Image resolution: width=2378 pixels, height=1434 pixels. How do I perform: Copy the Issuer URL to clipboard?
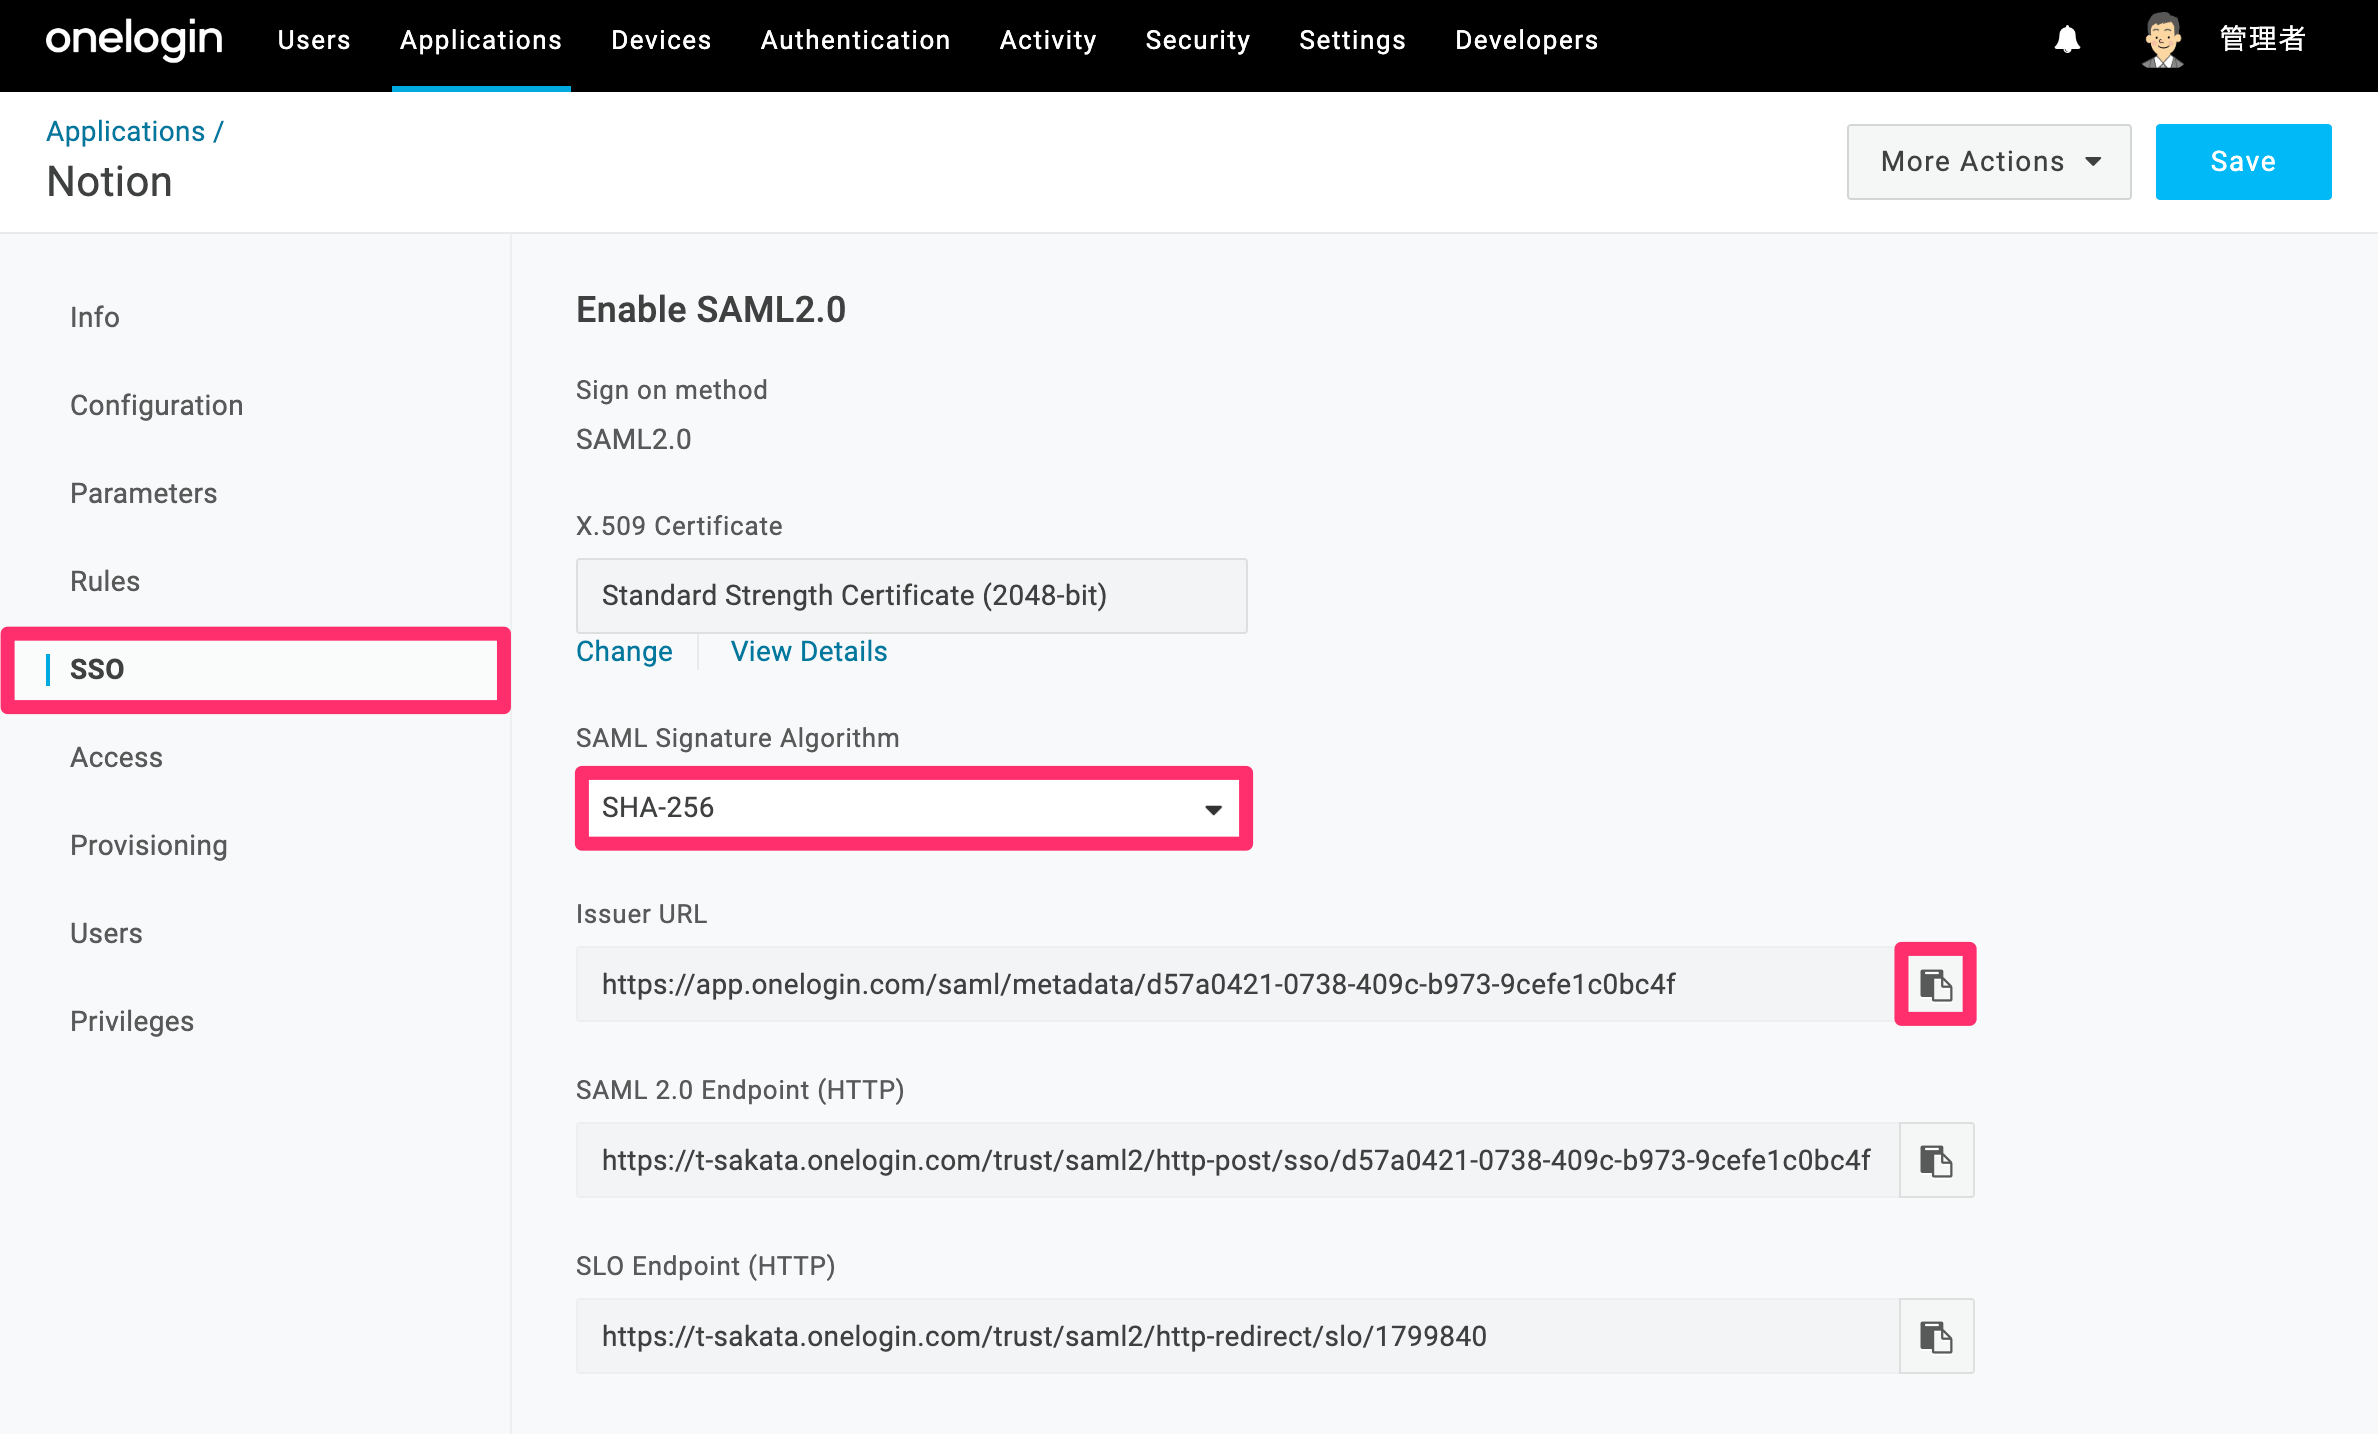point(1936,985)
